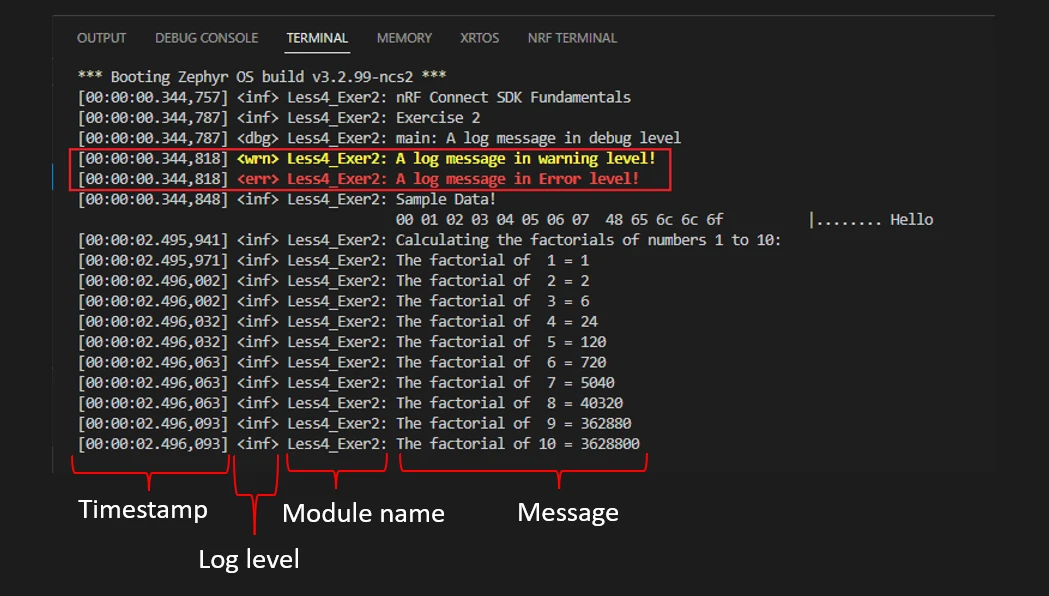Screen dimensions: 1049x596
Task: Select the TERMINAL tab
Action: coord(317,38)
